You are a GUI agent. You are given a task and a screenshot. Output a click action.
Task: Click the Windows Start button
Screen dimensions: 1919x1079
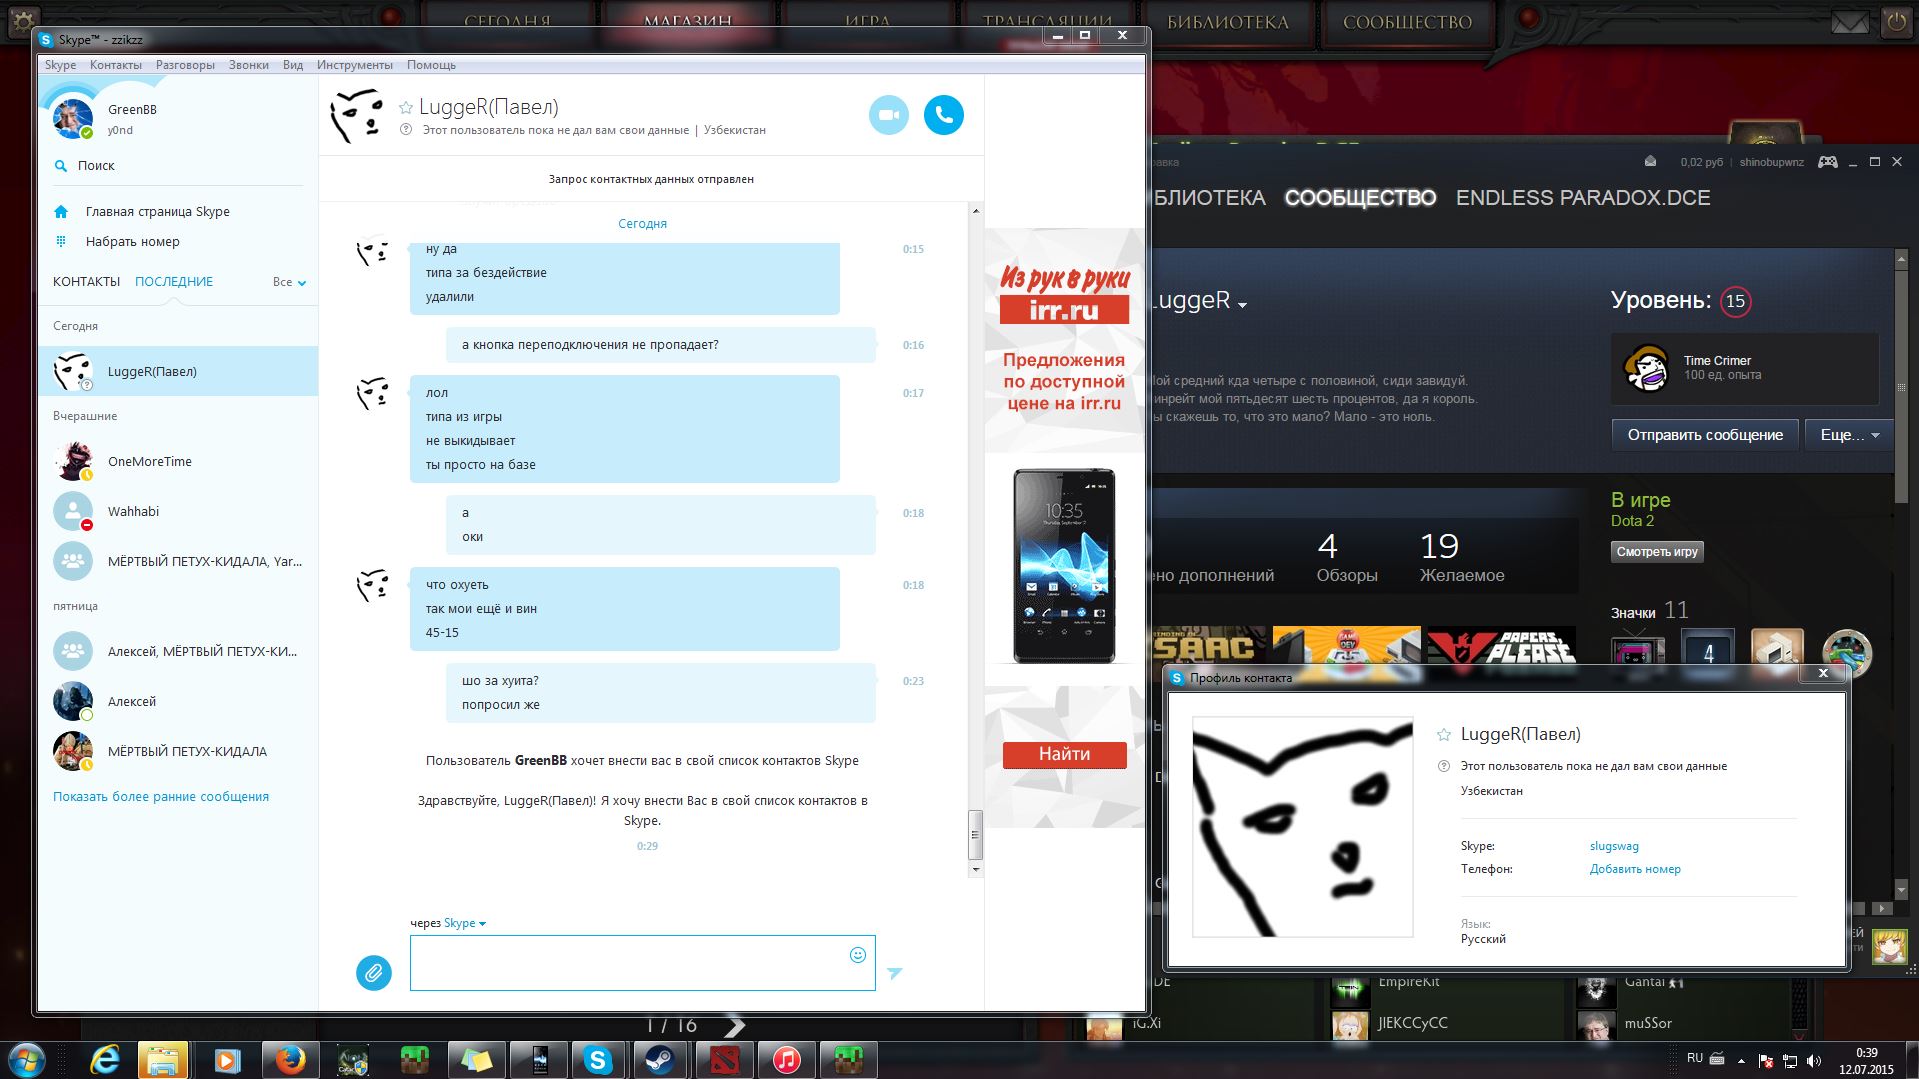click(27, 1059)
